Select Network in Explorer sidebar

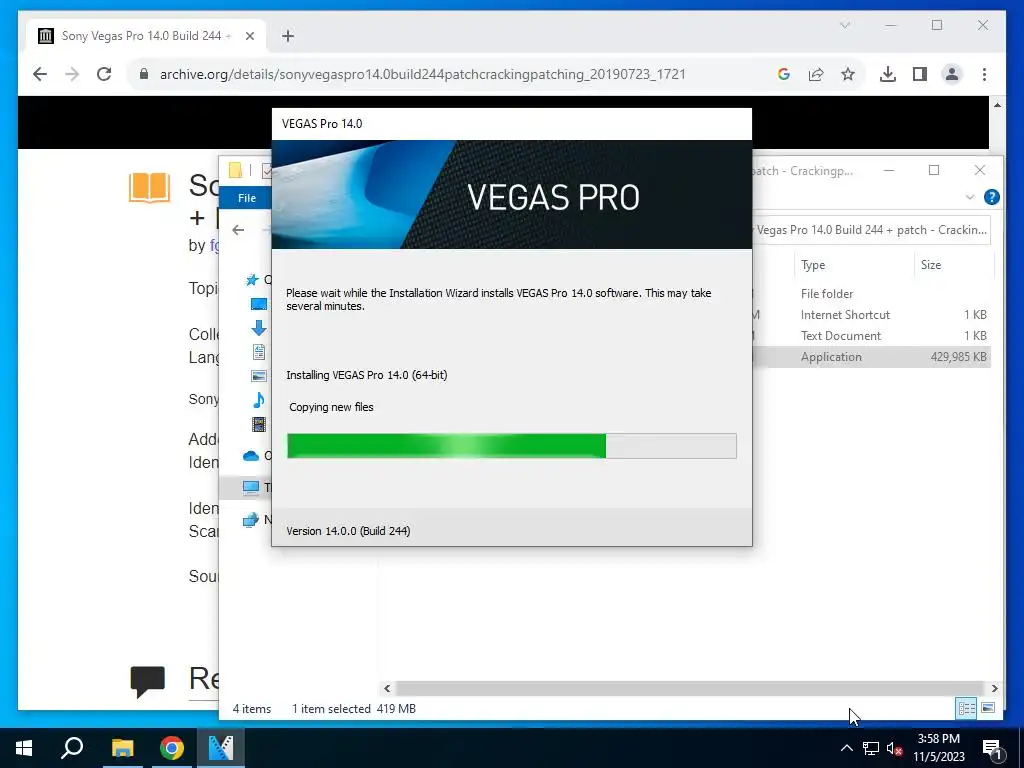251,520
